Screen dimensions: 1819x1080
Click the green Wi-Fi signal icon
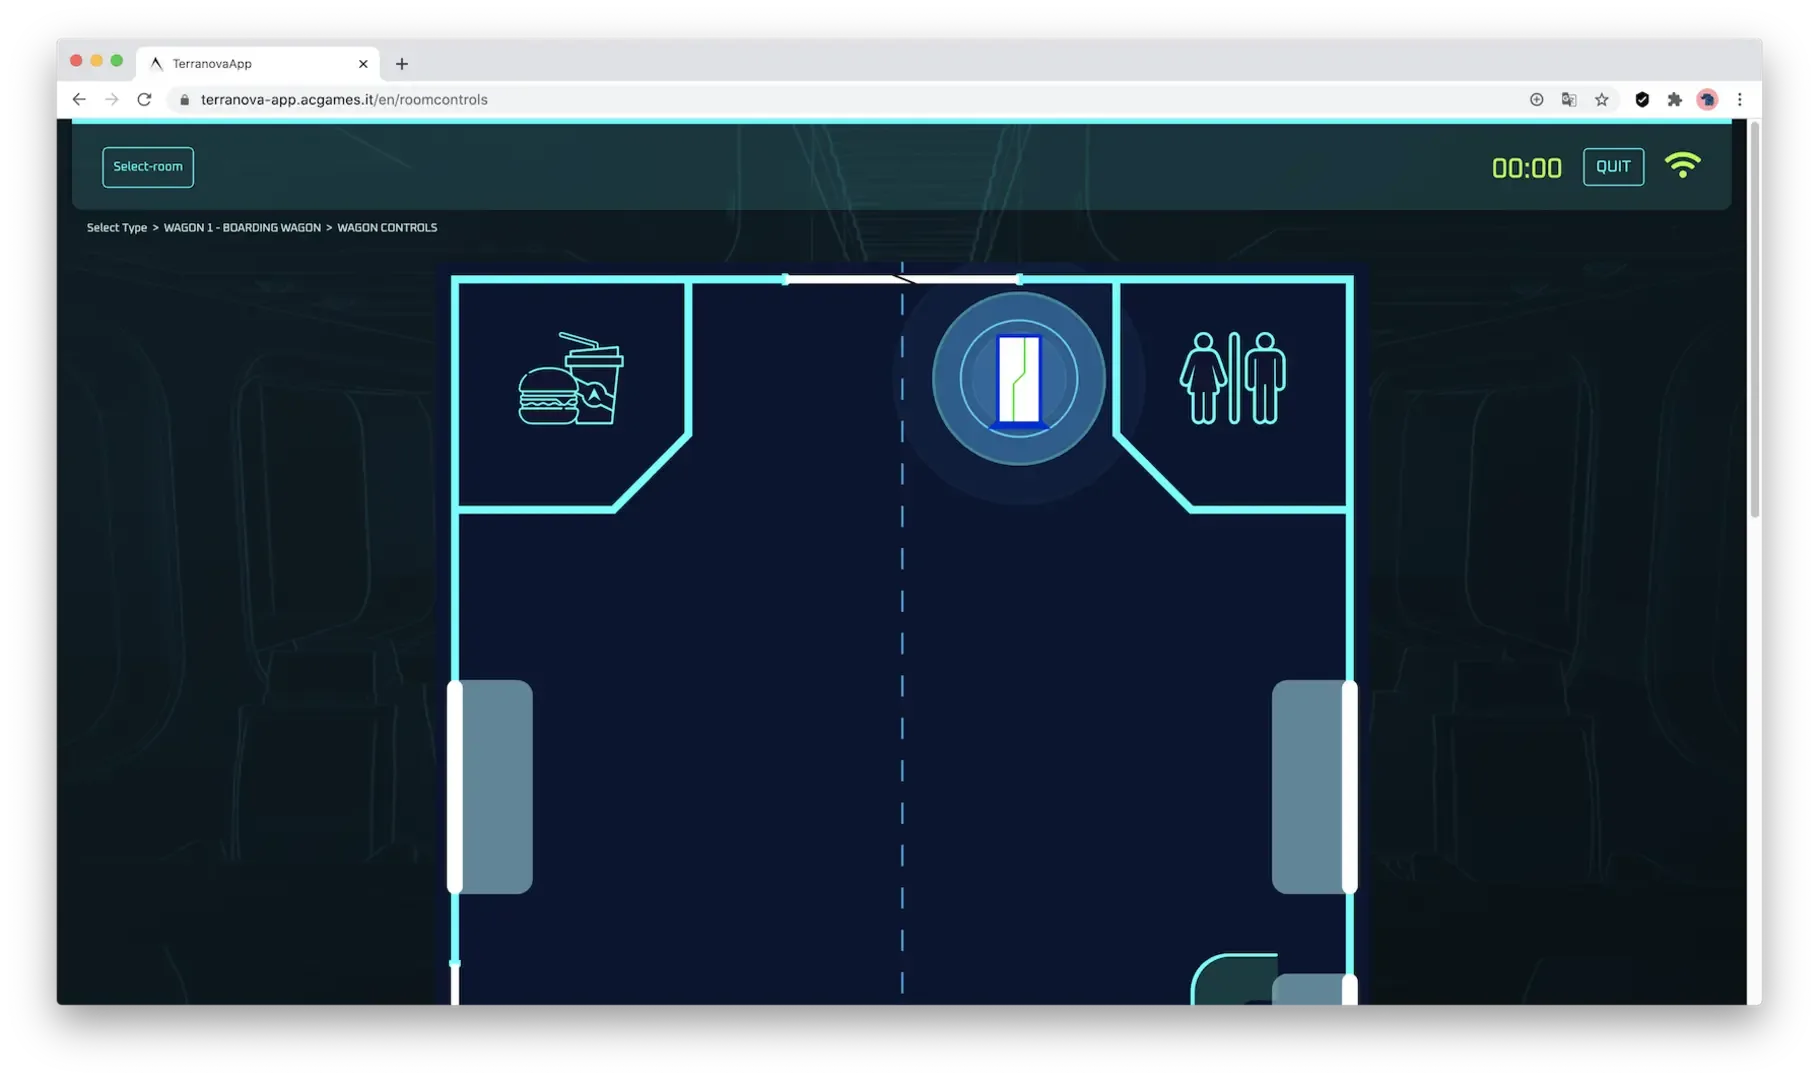1682,166
